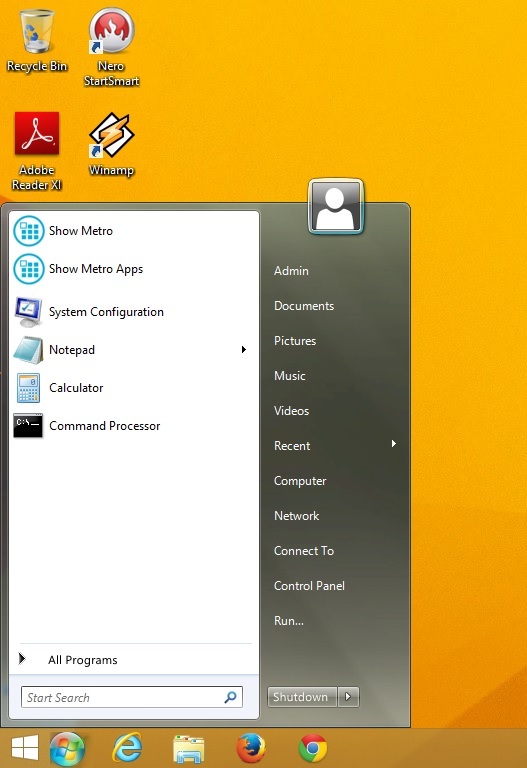Click the System Configuration monitor icon

[28, 312]
